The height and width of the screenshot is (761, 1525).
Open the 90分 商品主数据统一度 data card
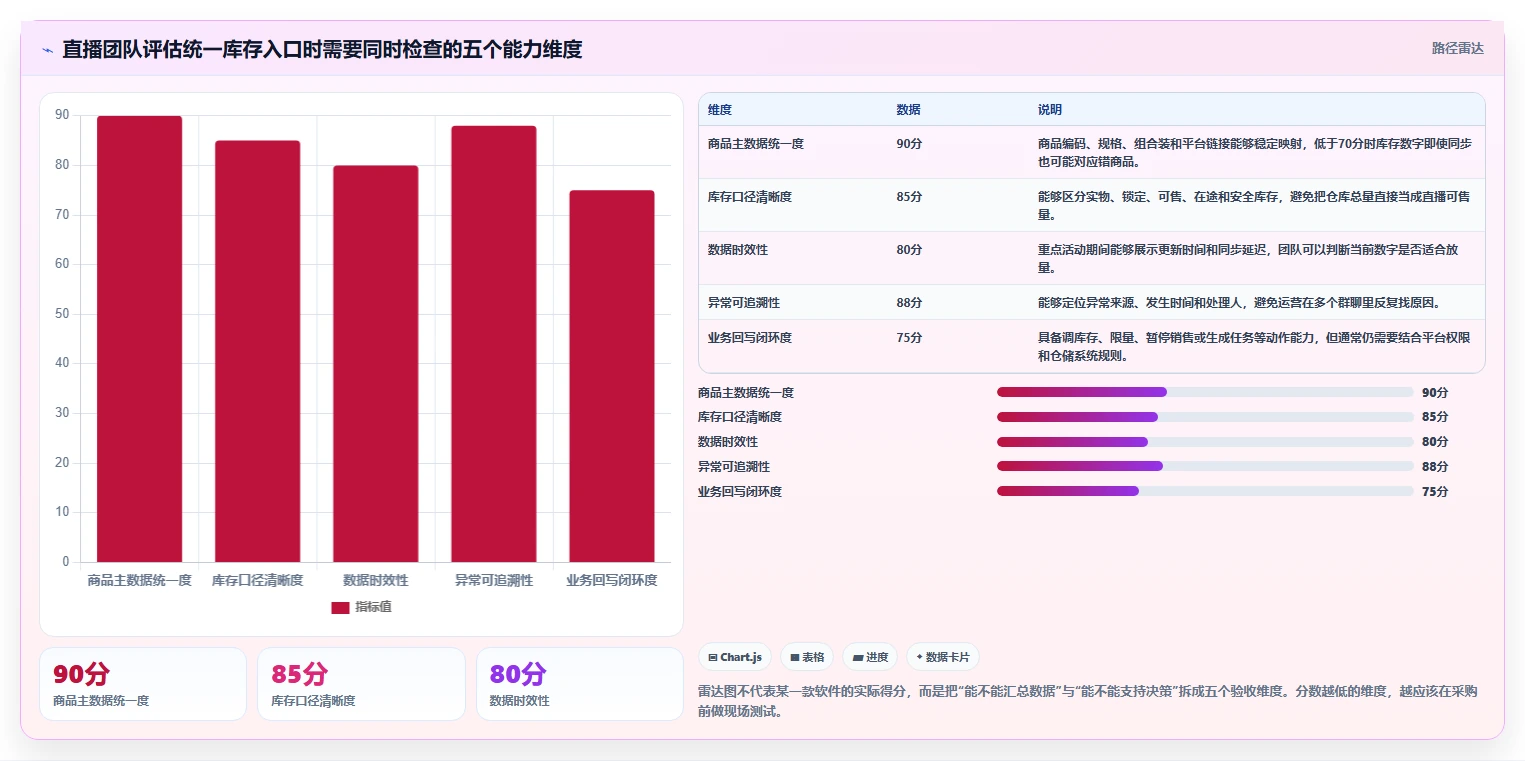pyautogui.click(x=143, y=684)
